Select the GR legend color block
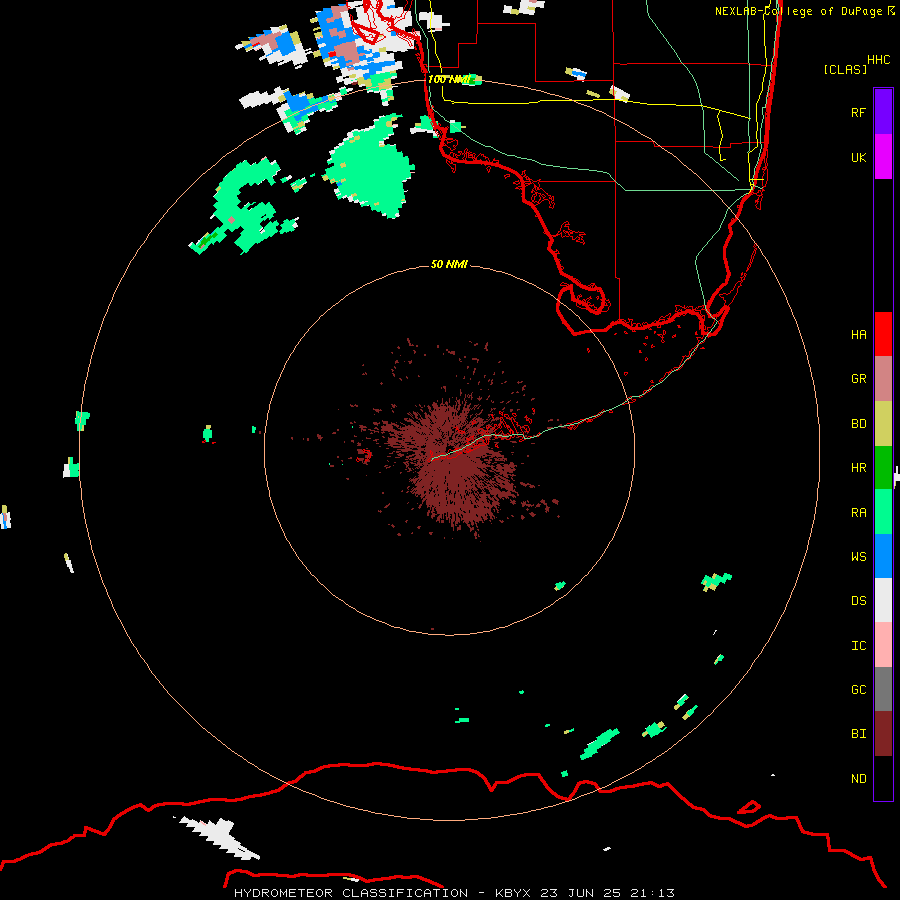 click(883, 379)
